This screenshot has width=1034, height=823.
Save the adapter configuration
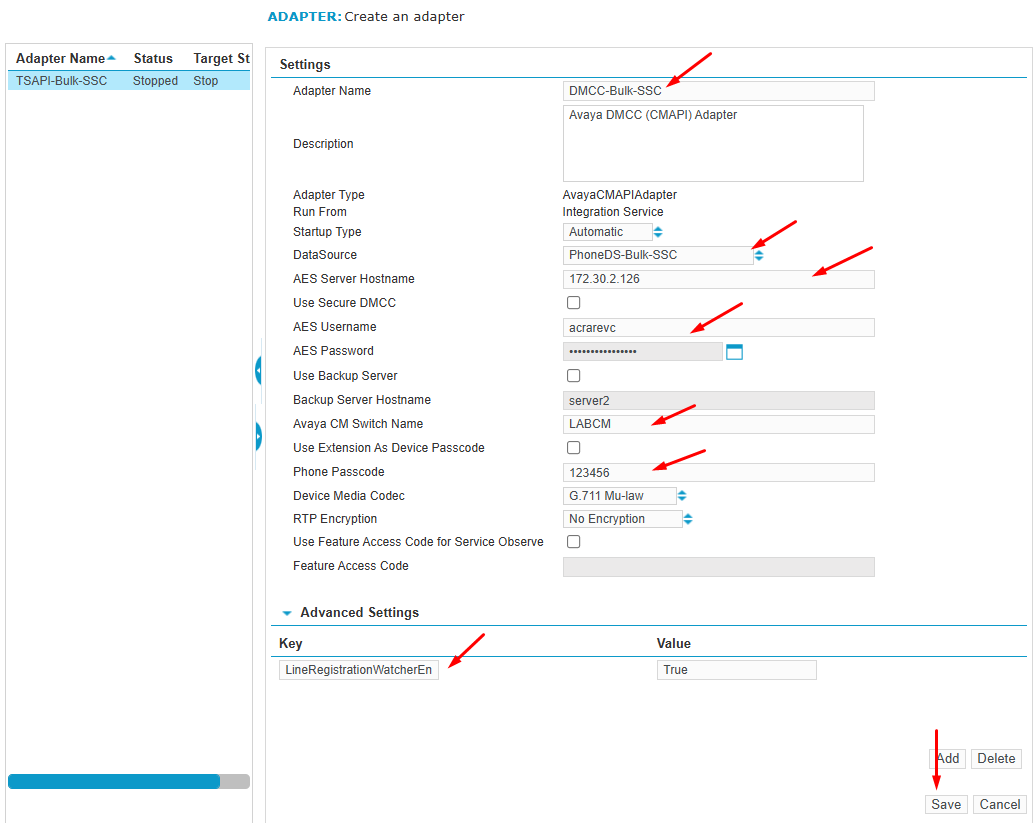point(945,804)
